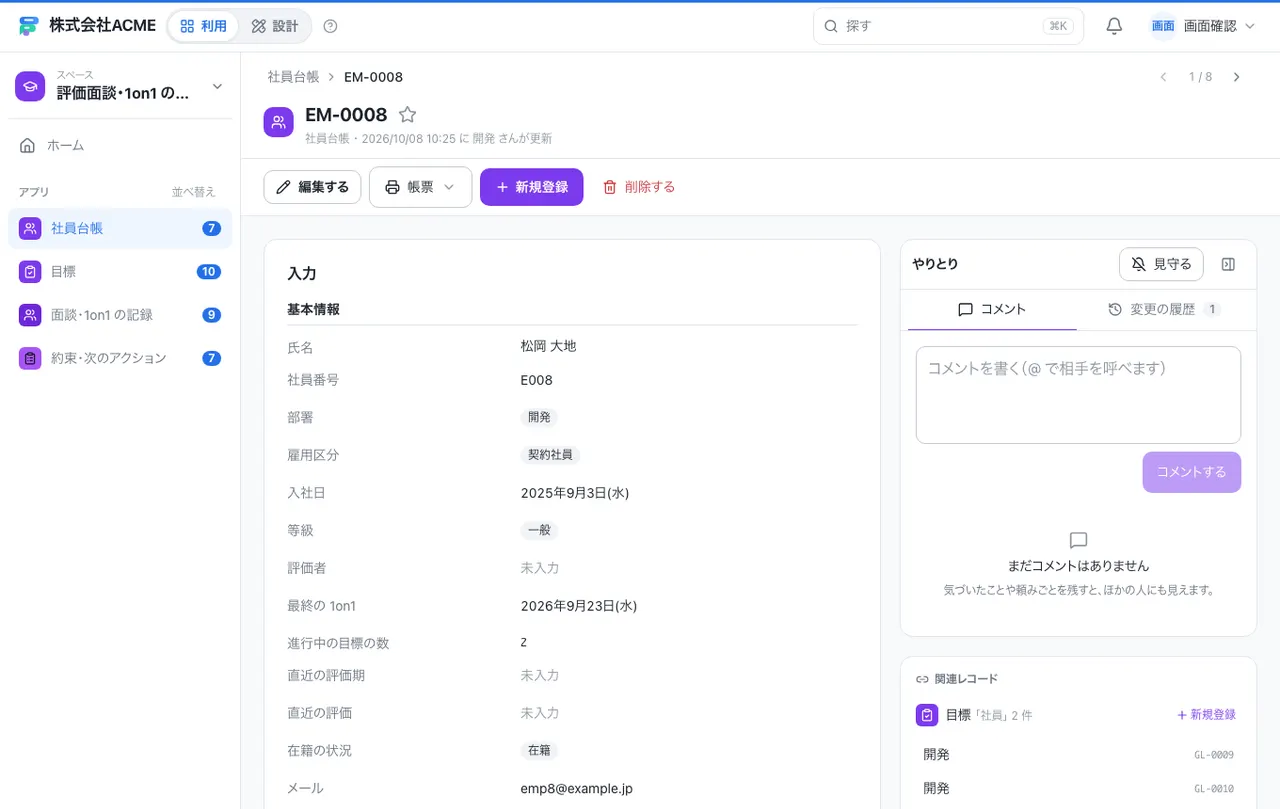Image resolution: width=1280 pixels, height=809 pixels.
Task: Star the EM-0008 record as favorite
Action: [x=407, y=115]
